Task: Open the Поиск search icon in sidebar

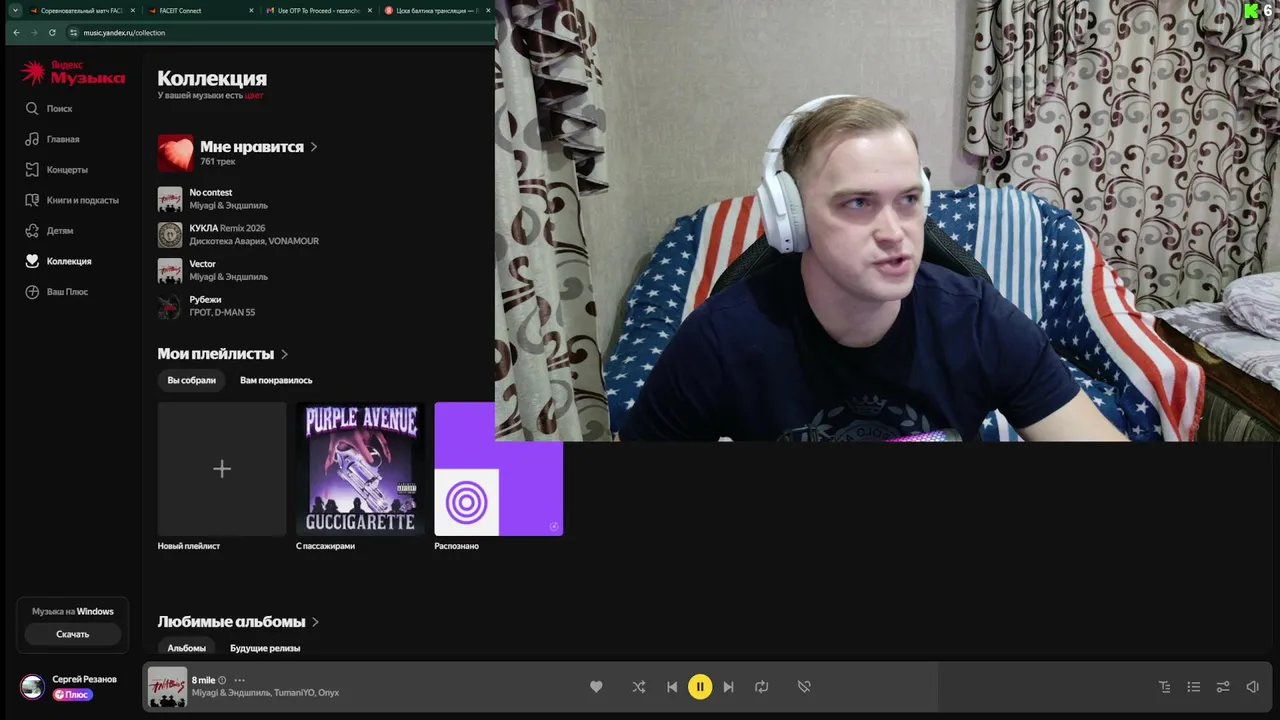Action: pos(32,108)
